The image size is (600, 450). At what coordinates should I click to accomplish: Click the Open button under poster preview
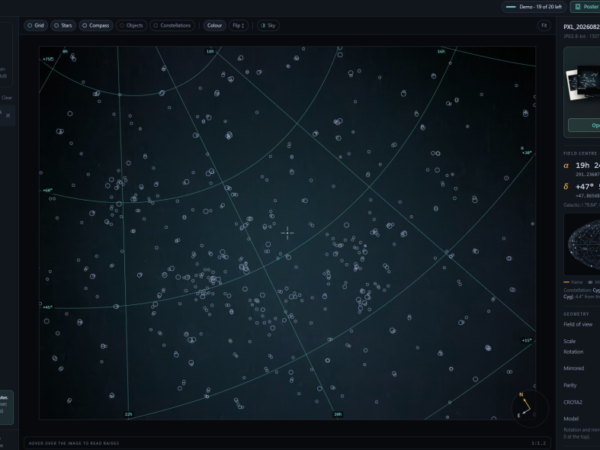pyautogui.click(x=584, y=125)
